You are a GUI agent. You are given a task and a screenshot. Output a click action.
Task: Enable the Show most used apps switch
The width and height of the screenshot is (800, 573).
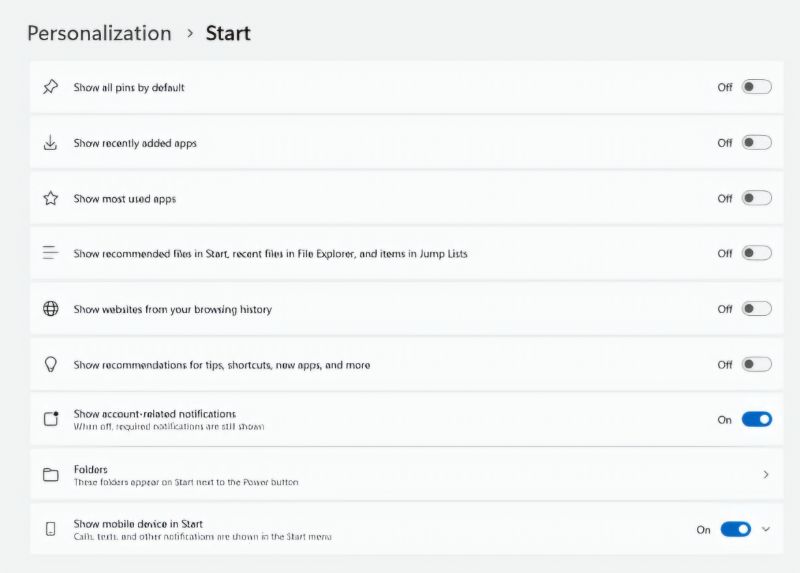pos(756,198)
